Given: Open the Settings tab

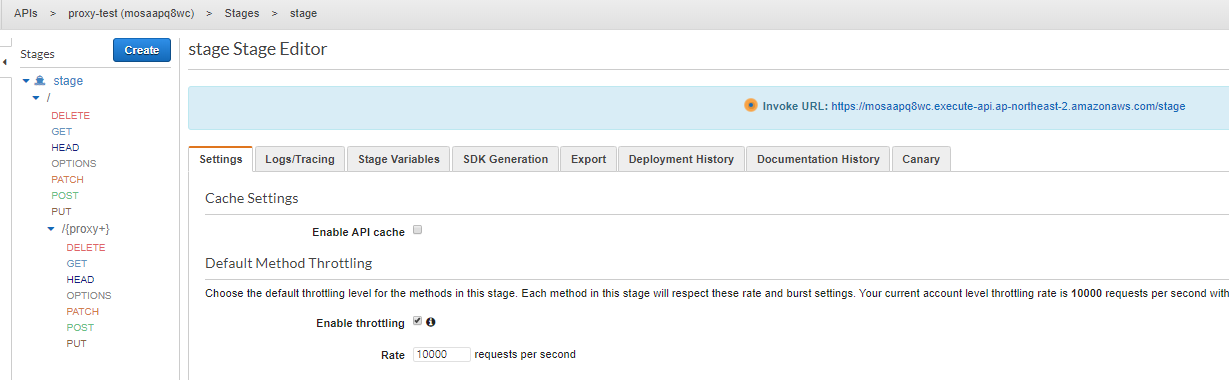Looking at the screenshot, I should tap(220, 159).
